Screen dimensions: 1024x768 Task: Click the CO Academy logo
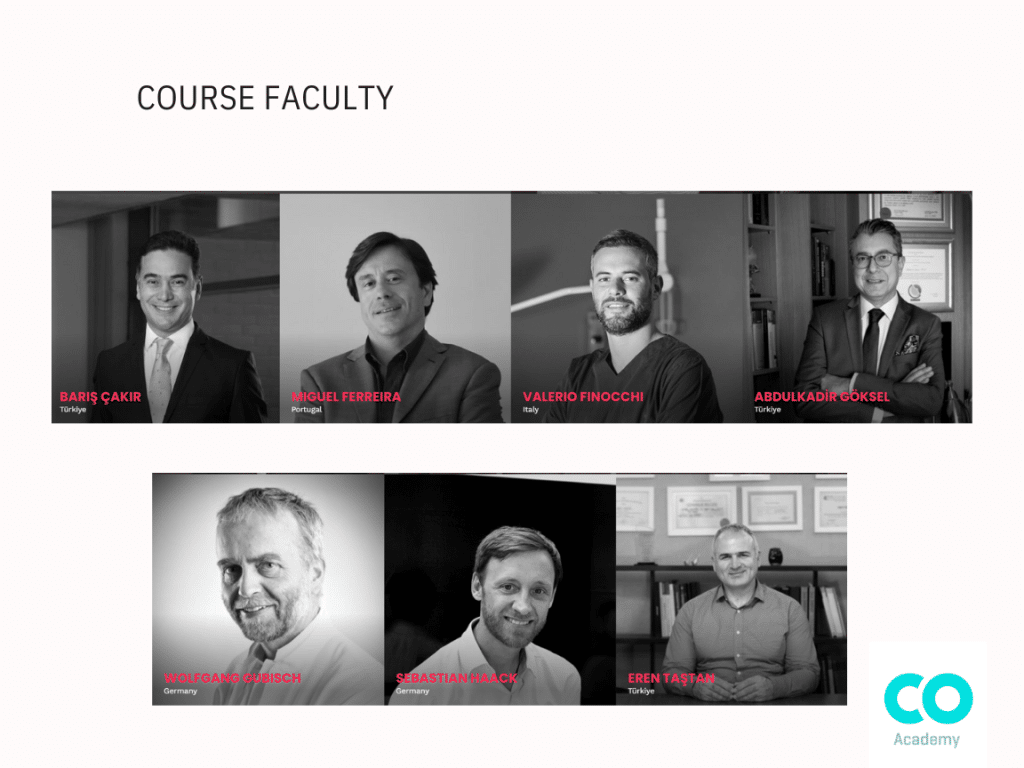pos(927,709)
